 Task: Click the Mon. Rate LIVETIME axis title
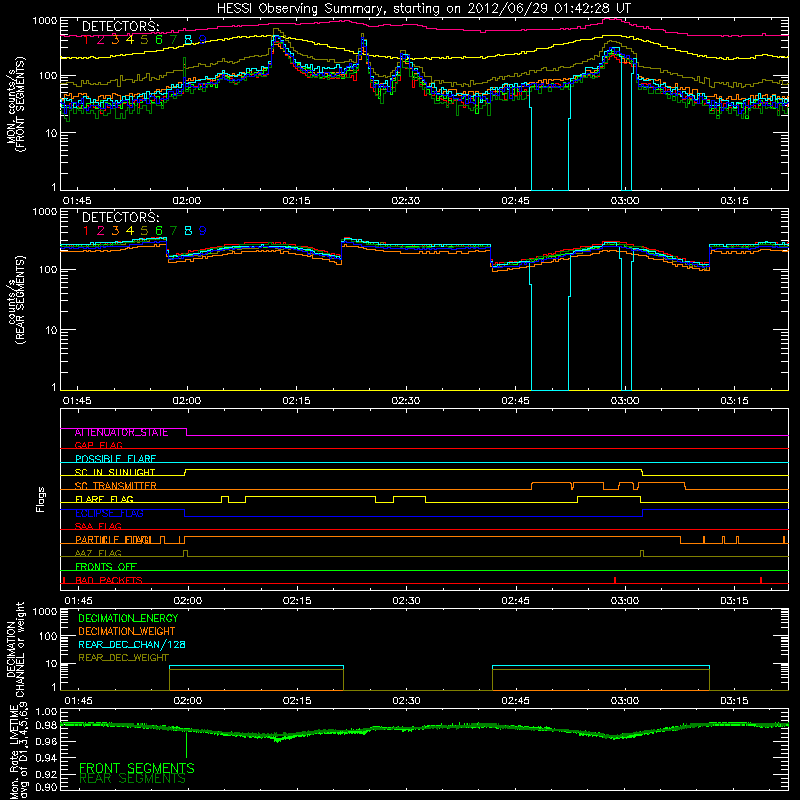coord(18,753)
